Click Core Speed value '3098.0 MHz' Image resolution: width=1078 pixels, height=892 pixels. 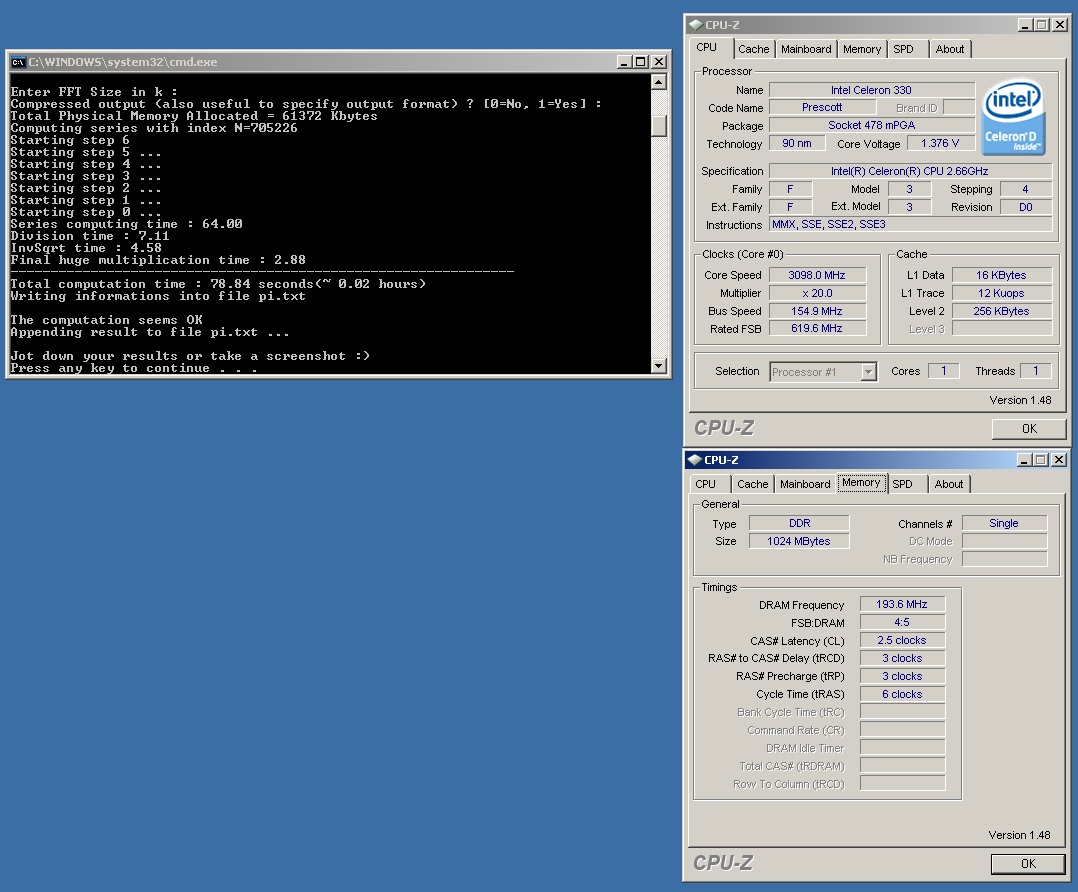817,275
